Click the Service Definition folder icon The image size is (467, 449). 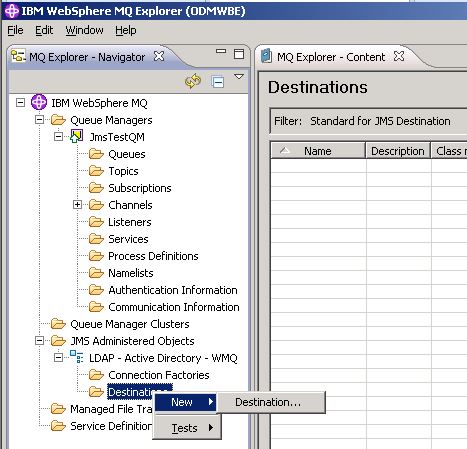point(58,426)
